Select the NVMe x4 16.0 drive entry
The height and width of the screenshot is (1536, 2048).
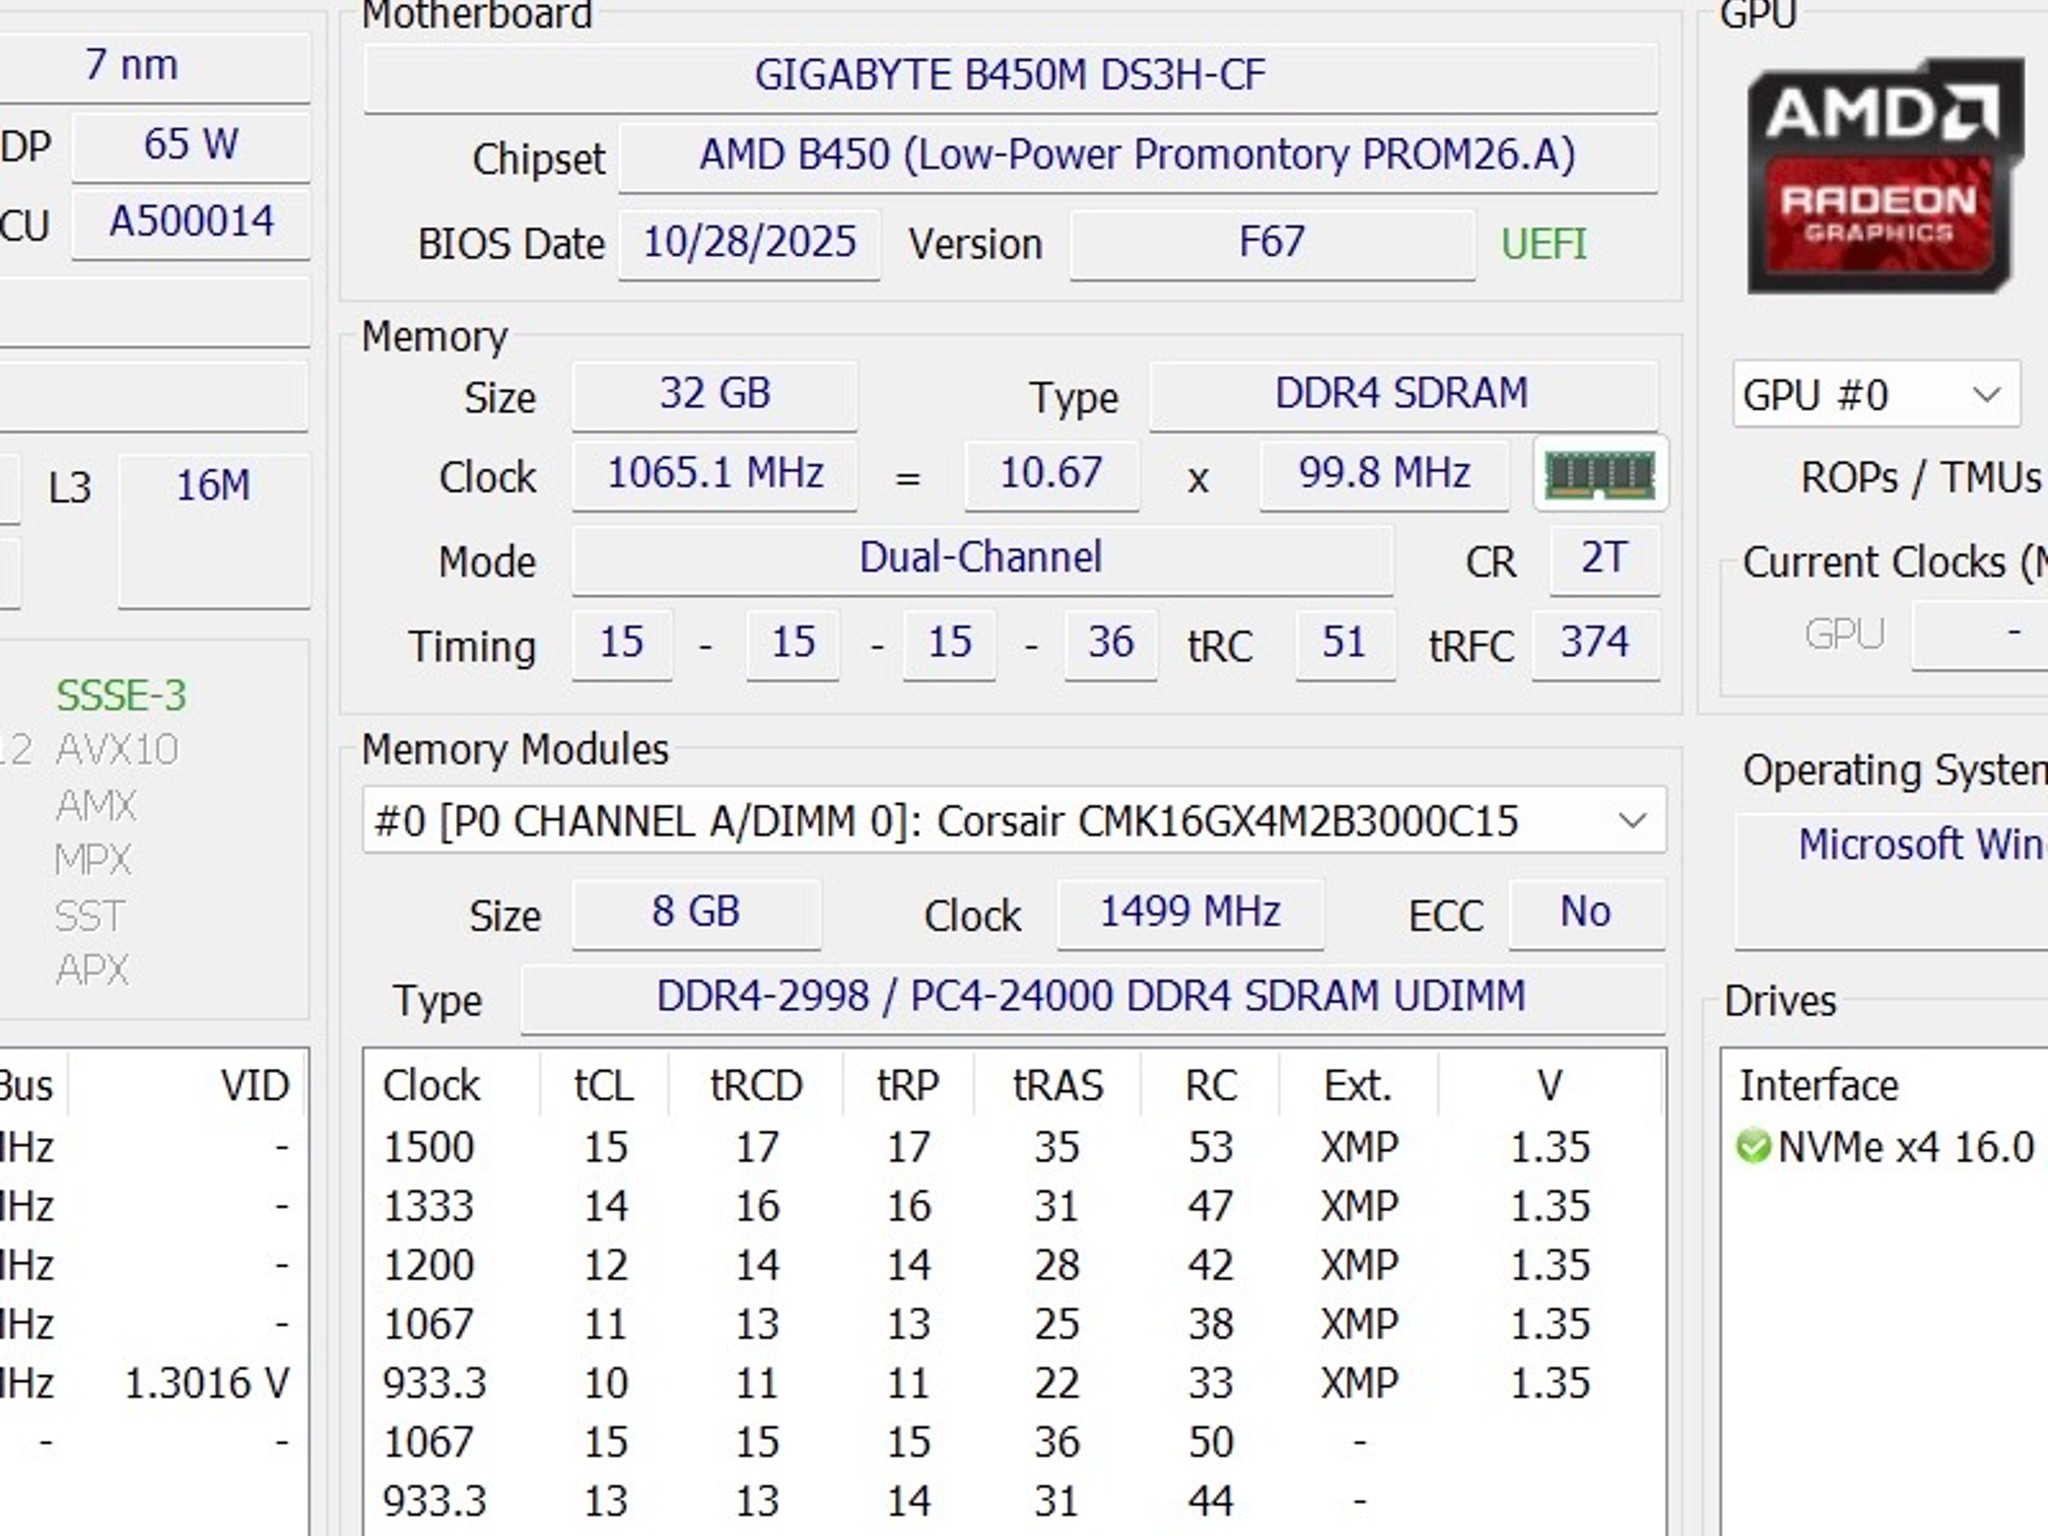tap(1886, 1147)
